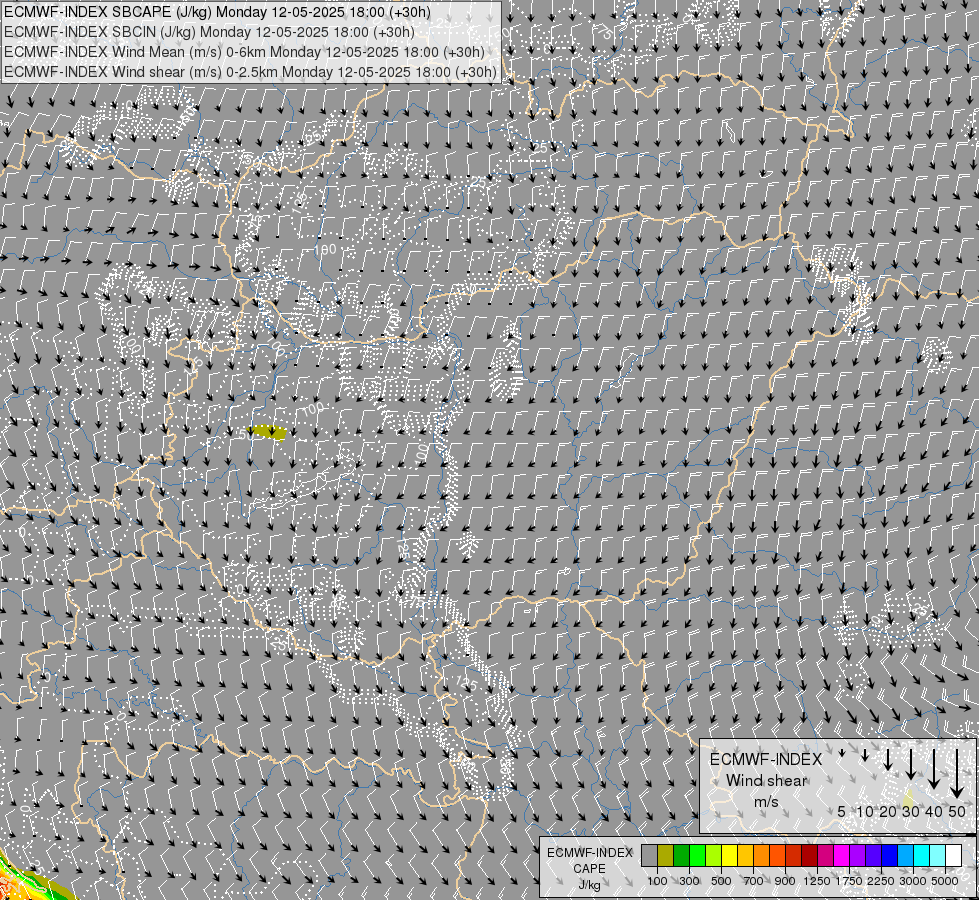Click "ECMWF-INDEX" in the wind shear legend

[766, 759]
